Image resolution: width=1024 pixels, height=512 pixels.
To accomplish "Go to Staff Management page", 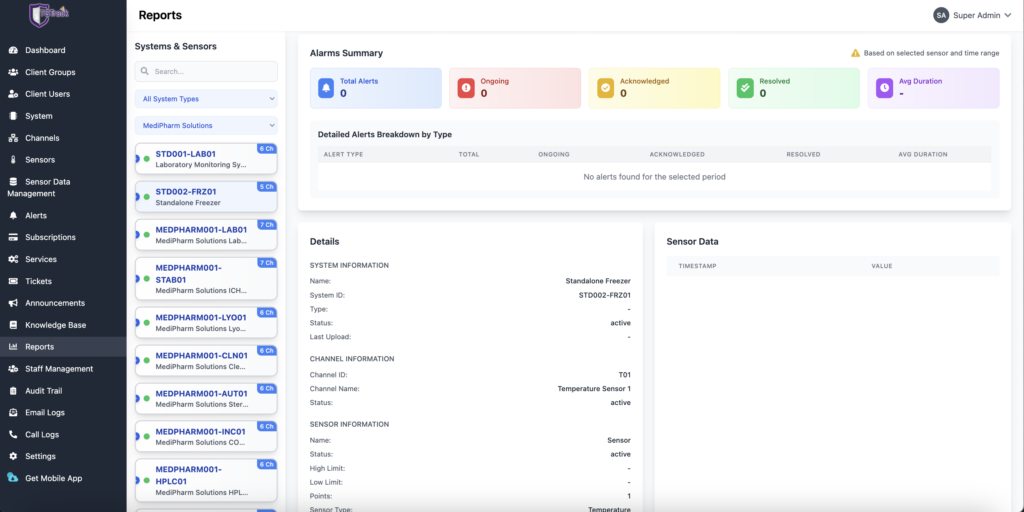I will (58, 369).
